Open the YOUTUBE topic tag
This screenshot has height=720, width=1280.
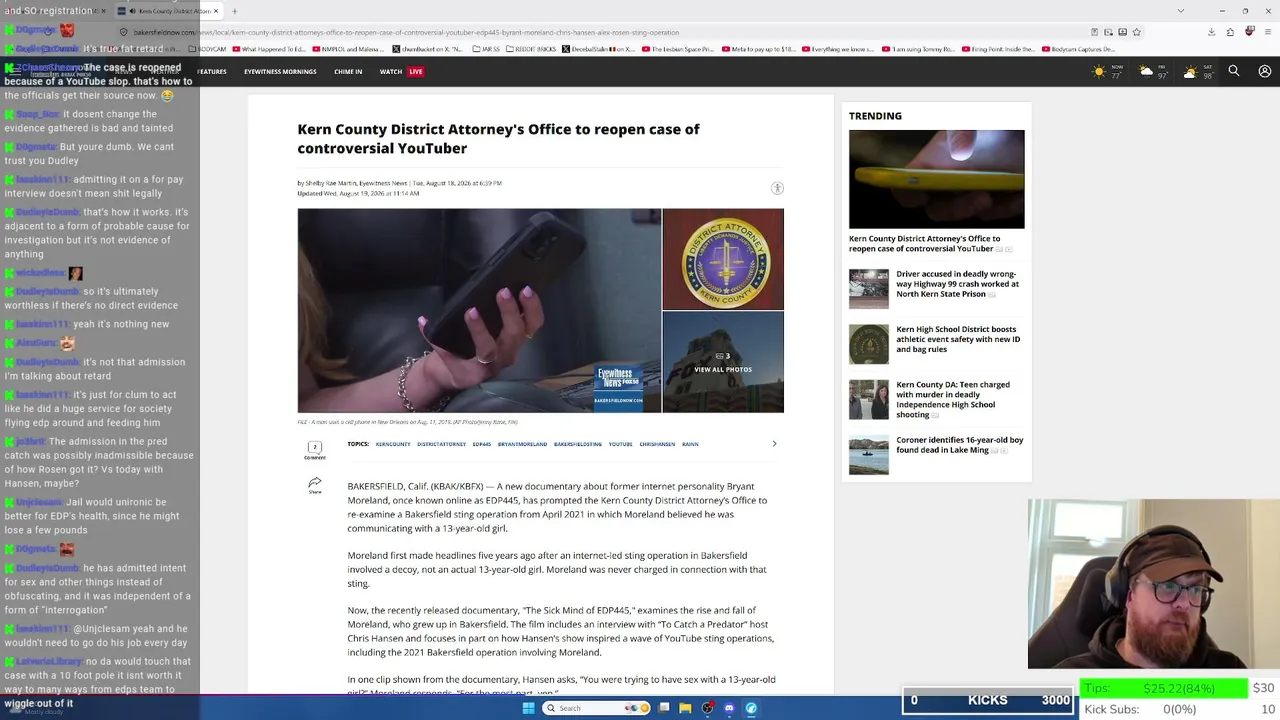[620, 444]
